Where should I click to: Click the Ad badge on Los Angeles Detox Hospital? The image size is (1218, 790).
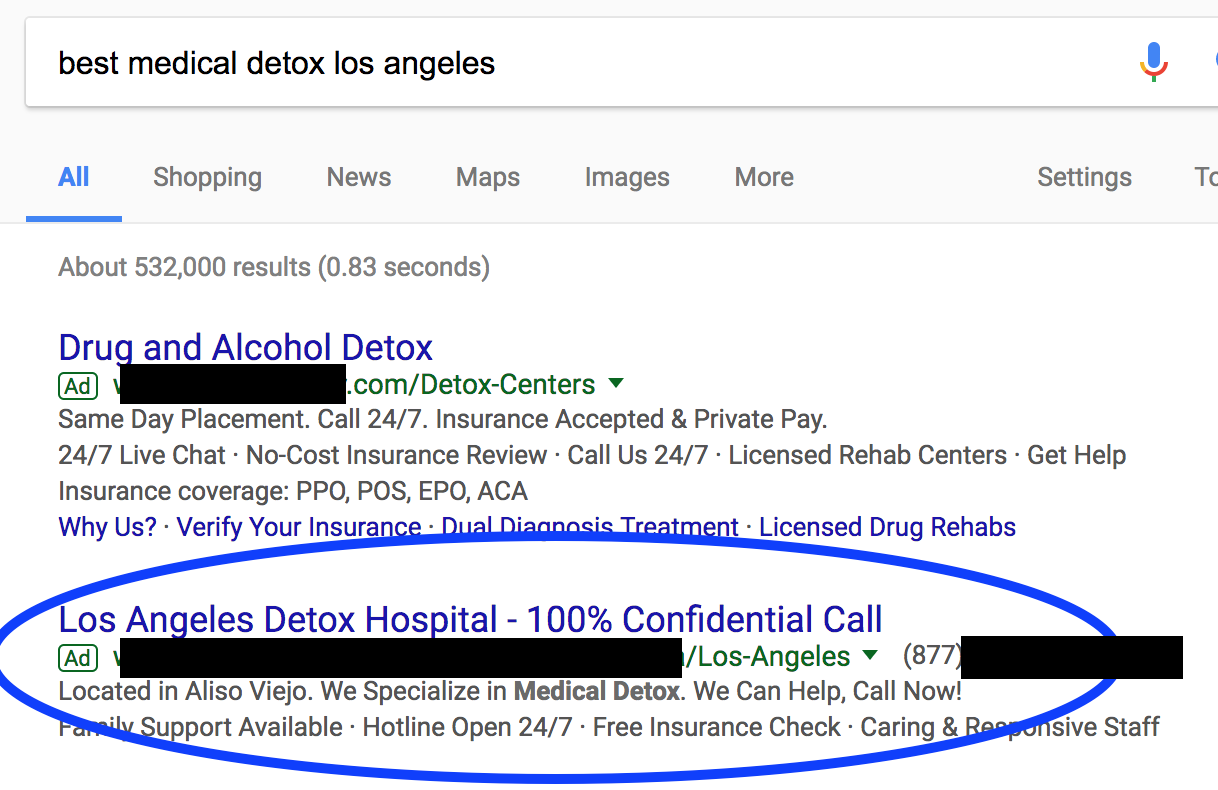tap(78, 657)
